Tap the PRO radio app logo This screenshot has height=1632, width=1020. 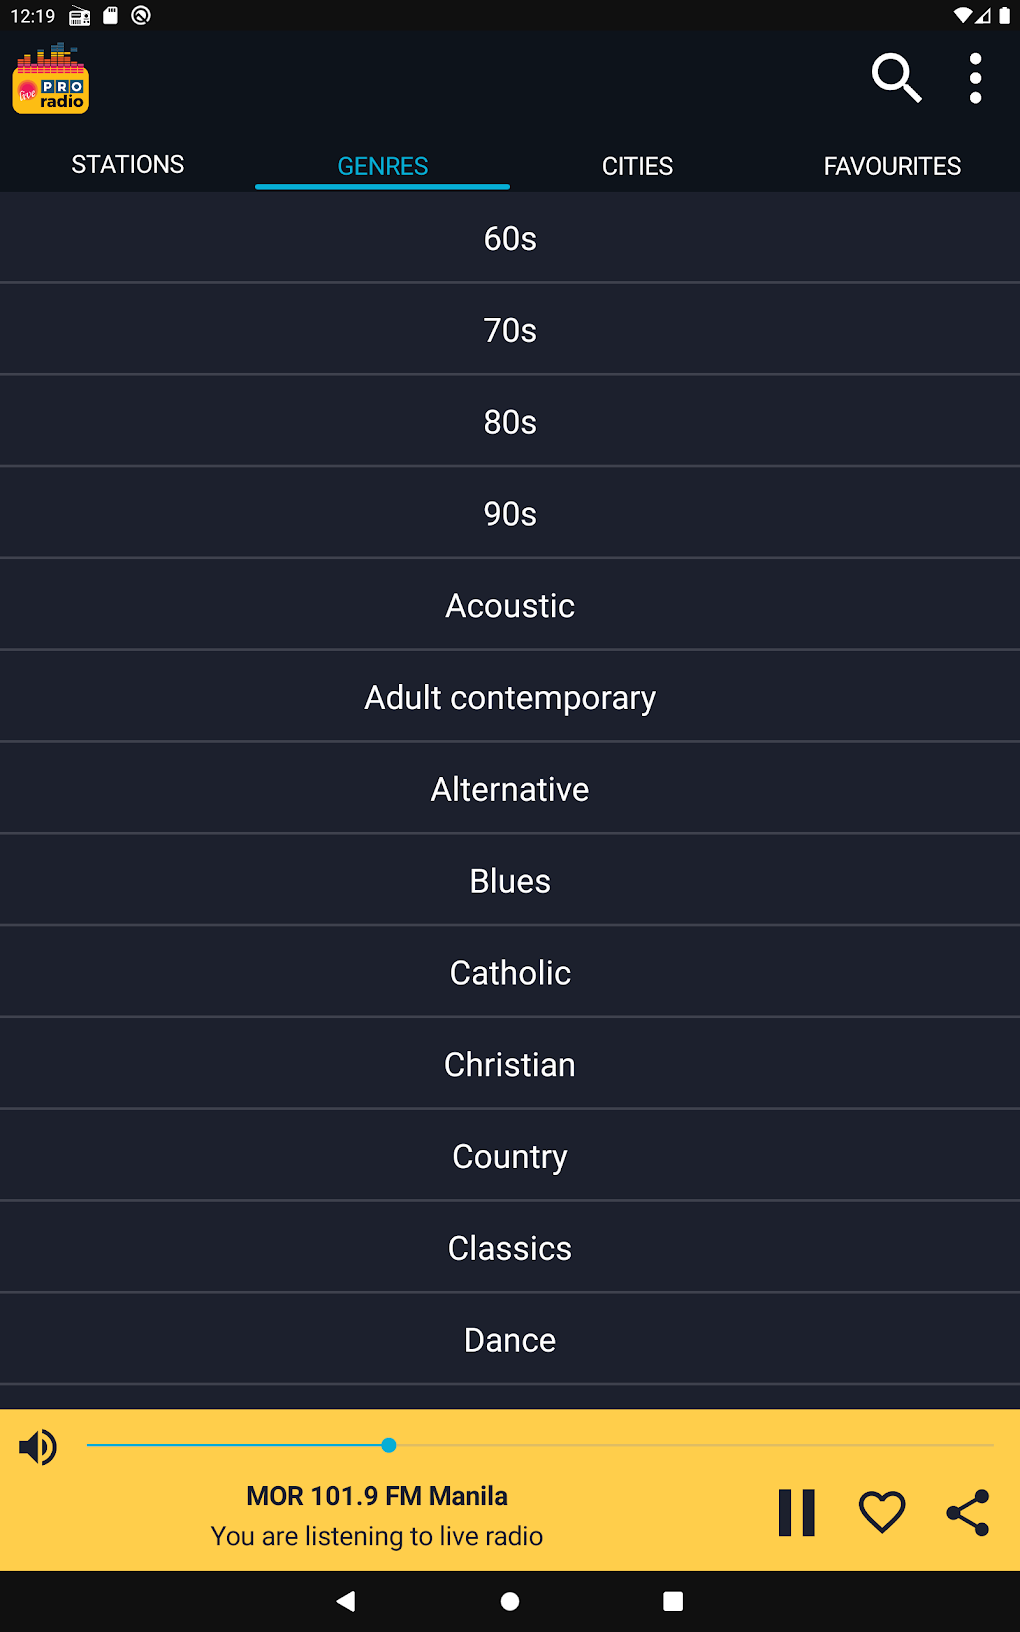[x=51, y=79]
